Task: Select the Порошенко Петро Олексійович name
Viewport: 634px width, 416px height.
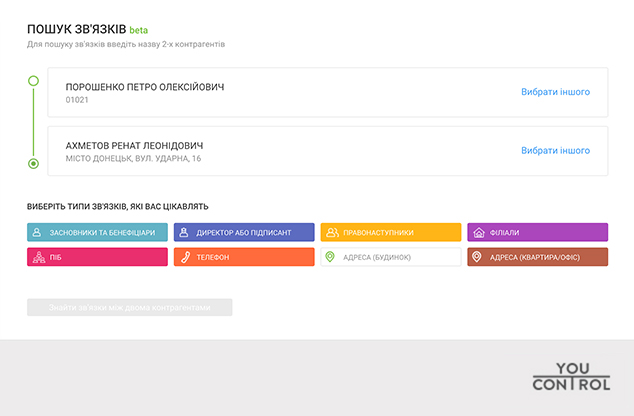Action: click(145, 87)
